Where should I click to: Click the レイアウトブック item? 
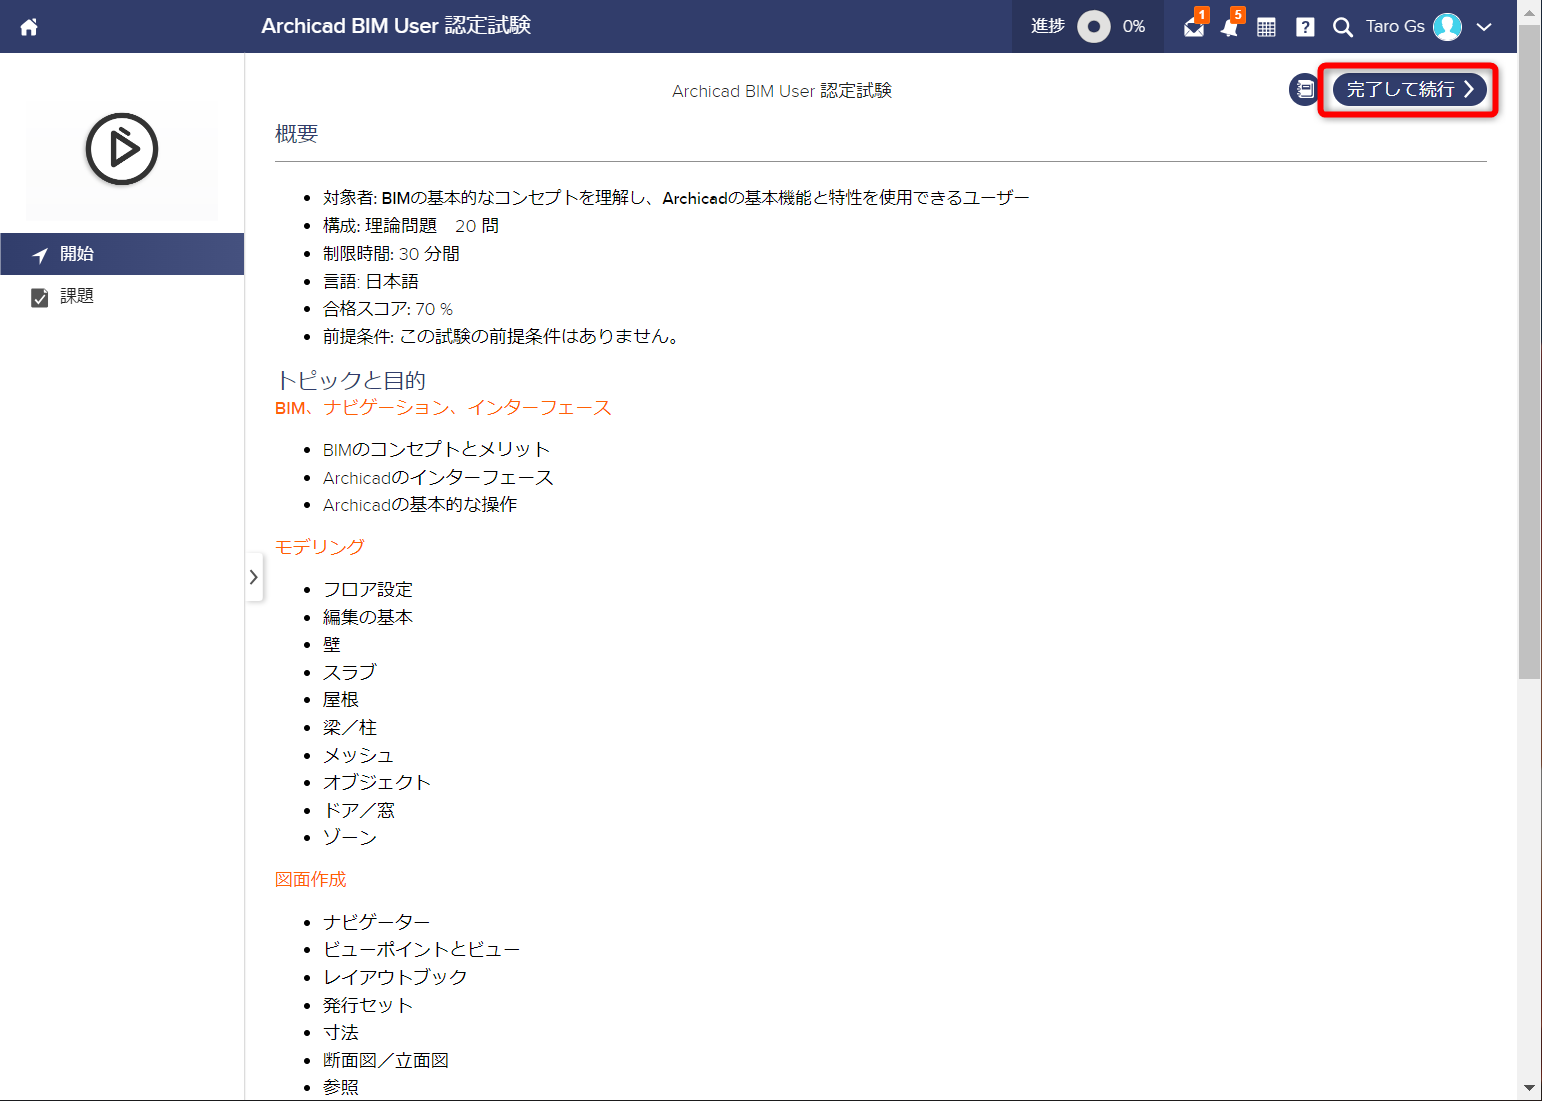click(x=395, y=977)
